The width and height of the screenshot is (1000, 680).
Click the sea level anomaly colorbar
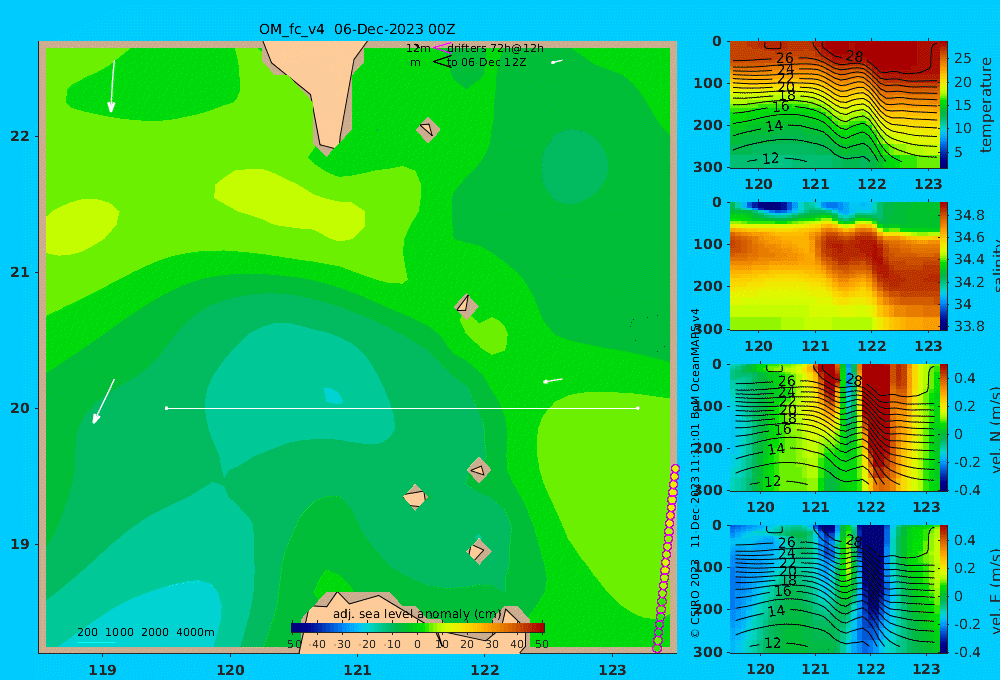pos(418,628)
